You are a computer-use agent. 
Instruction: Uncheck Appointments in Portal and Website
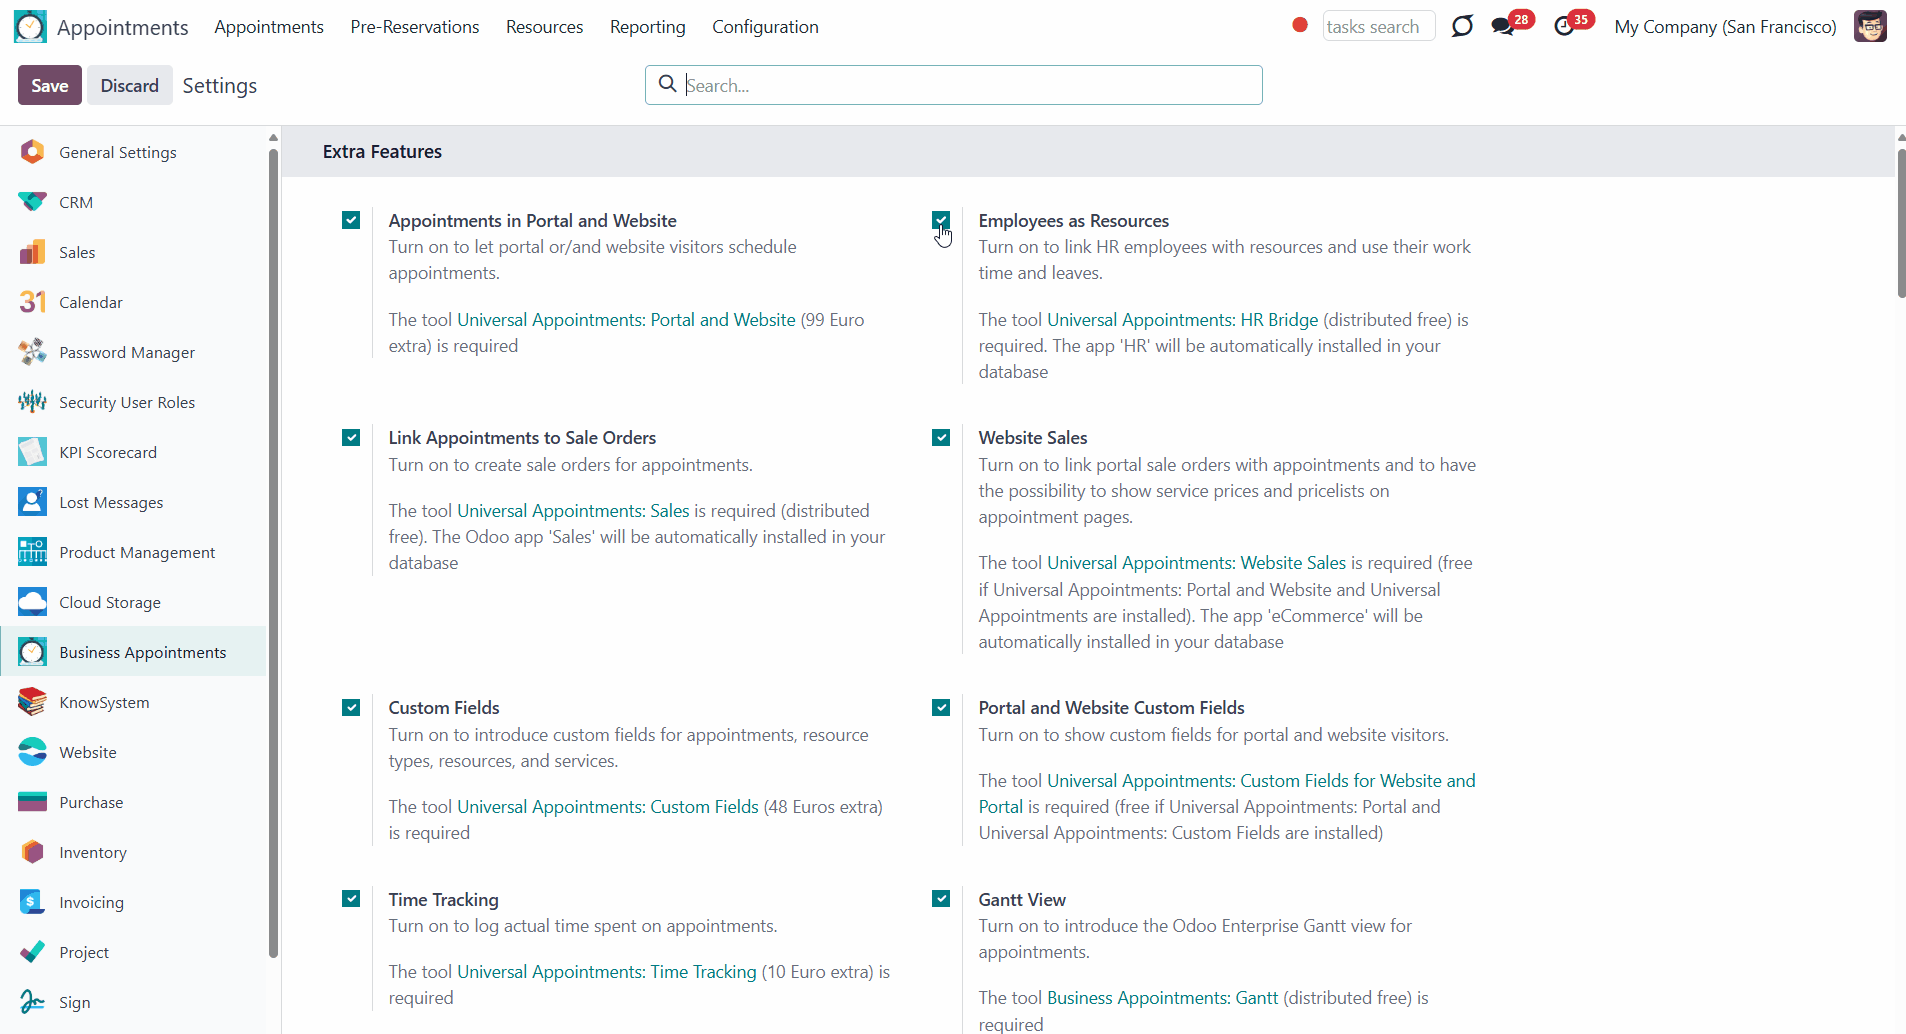coord(351,220)
